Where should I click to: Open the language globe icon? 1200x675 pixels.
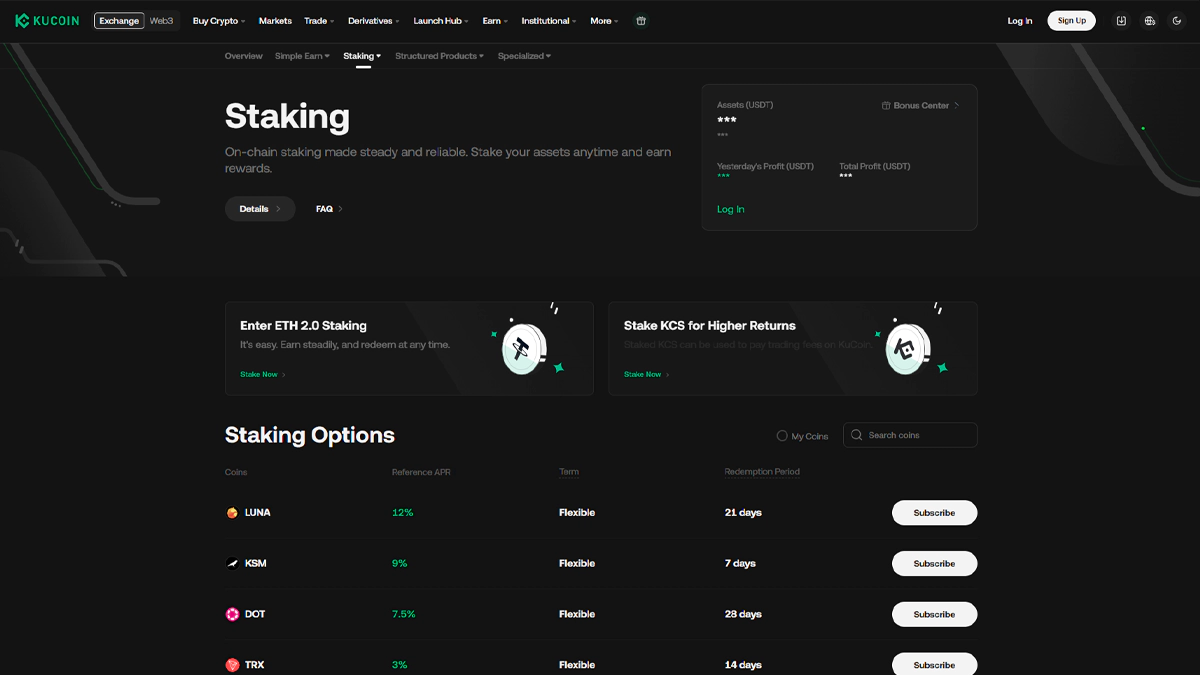point(1149,21)
